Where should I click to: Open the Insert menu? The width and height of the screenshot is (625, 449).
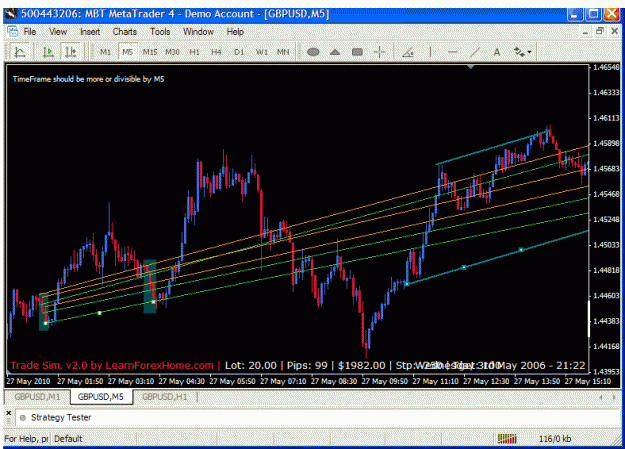coord(90,32)
